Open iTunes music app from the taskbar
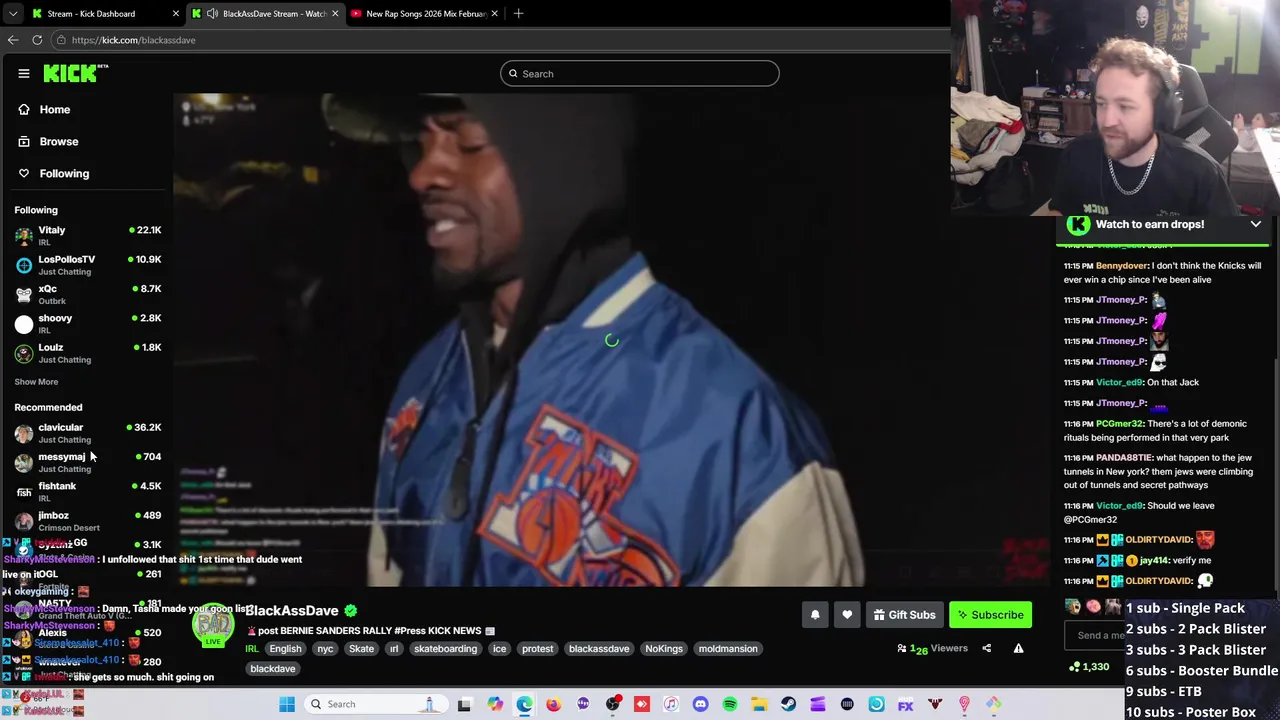1280x720 pixels. pyautogui.click(x=671, y=704)
